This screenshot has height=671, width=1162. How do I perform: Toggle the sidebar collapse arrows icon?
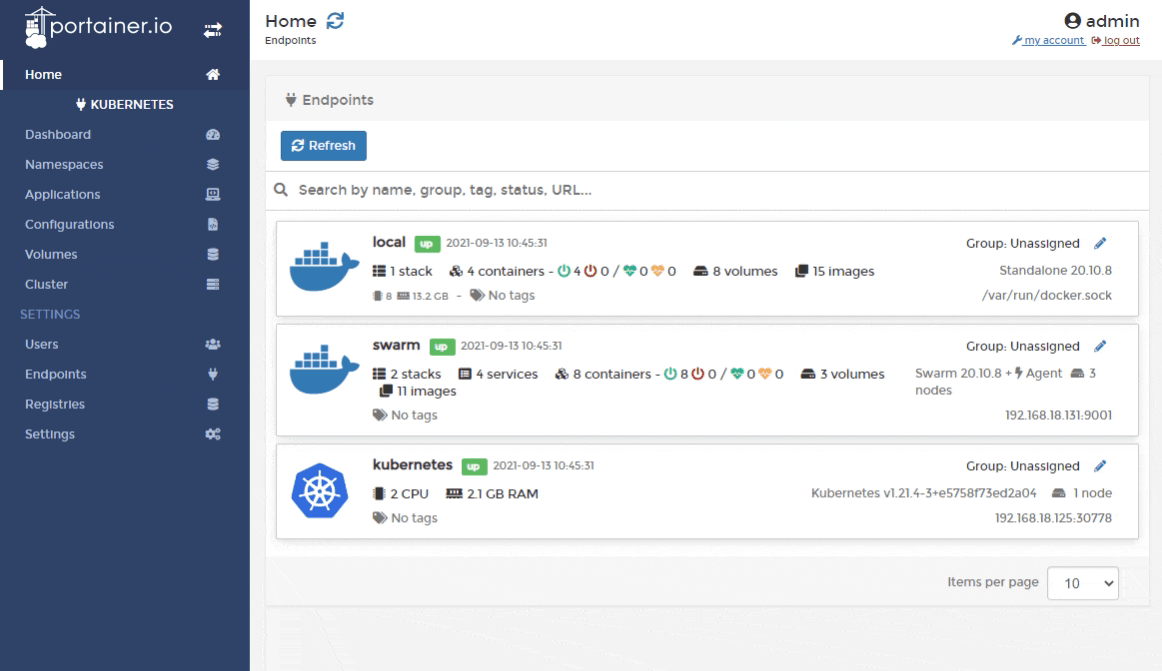pyautogui.click(x=212, y=30)
